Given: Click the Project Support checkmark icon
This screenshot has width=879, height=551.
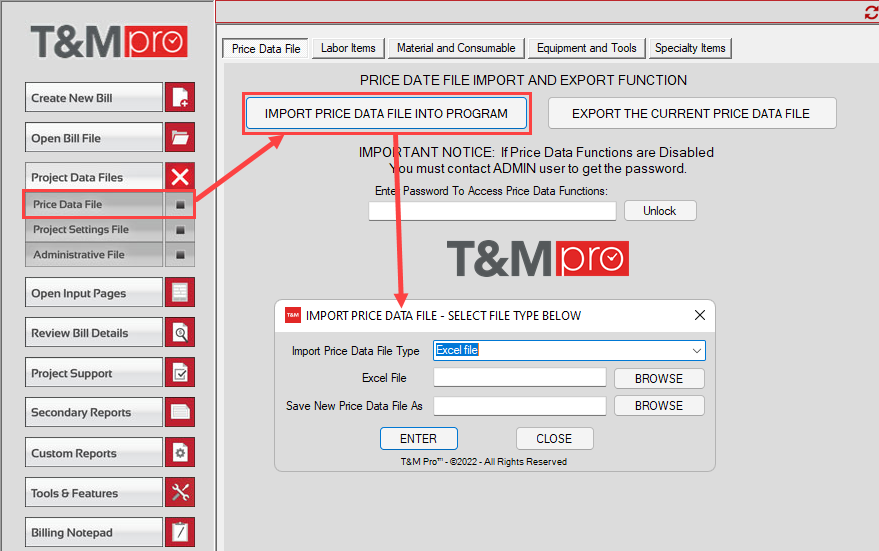Looking at the screenshot, I should (x=180, y=373).
